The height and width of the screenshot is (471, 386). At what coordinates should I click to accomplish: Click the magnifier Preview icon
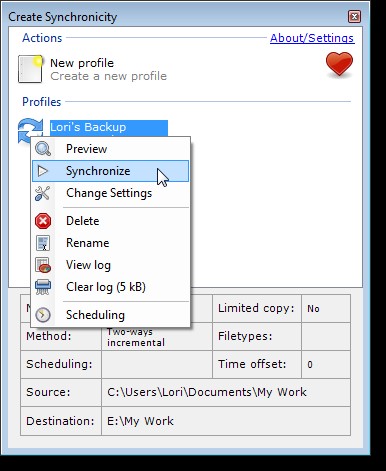[43, 149]
